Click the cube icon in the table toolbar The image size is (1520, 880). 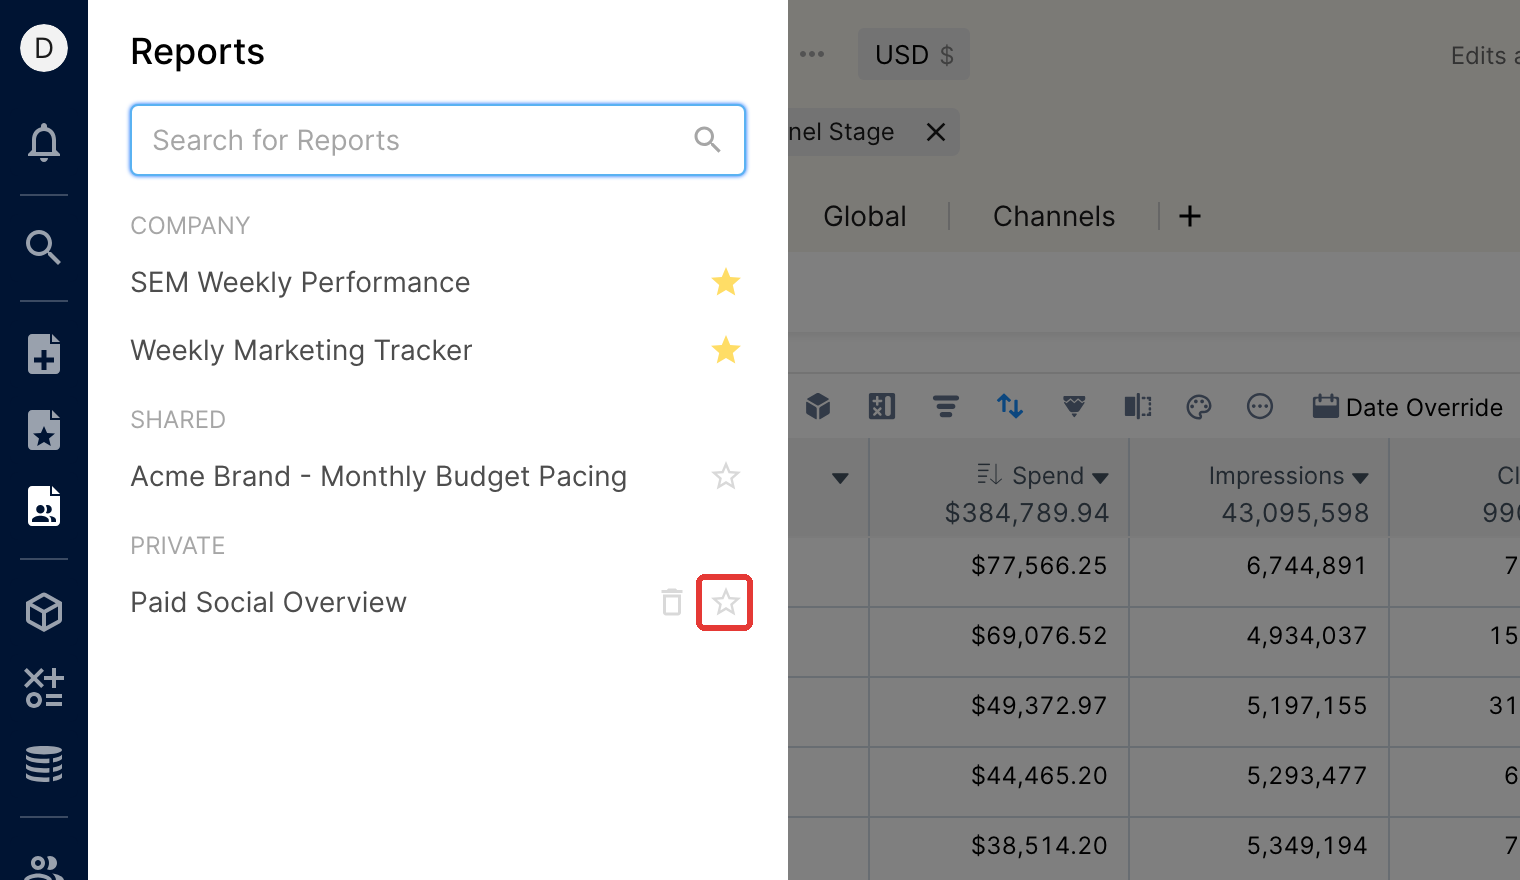click(x=818, y=406)
